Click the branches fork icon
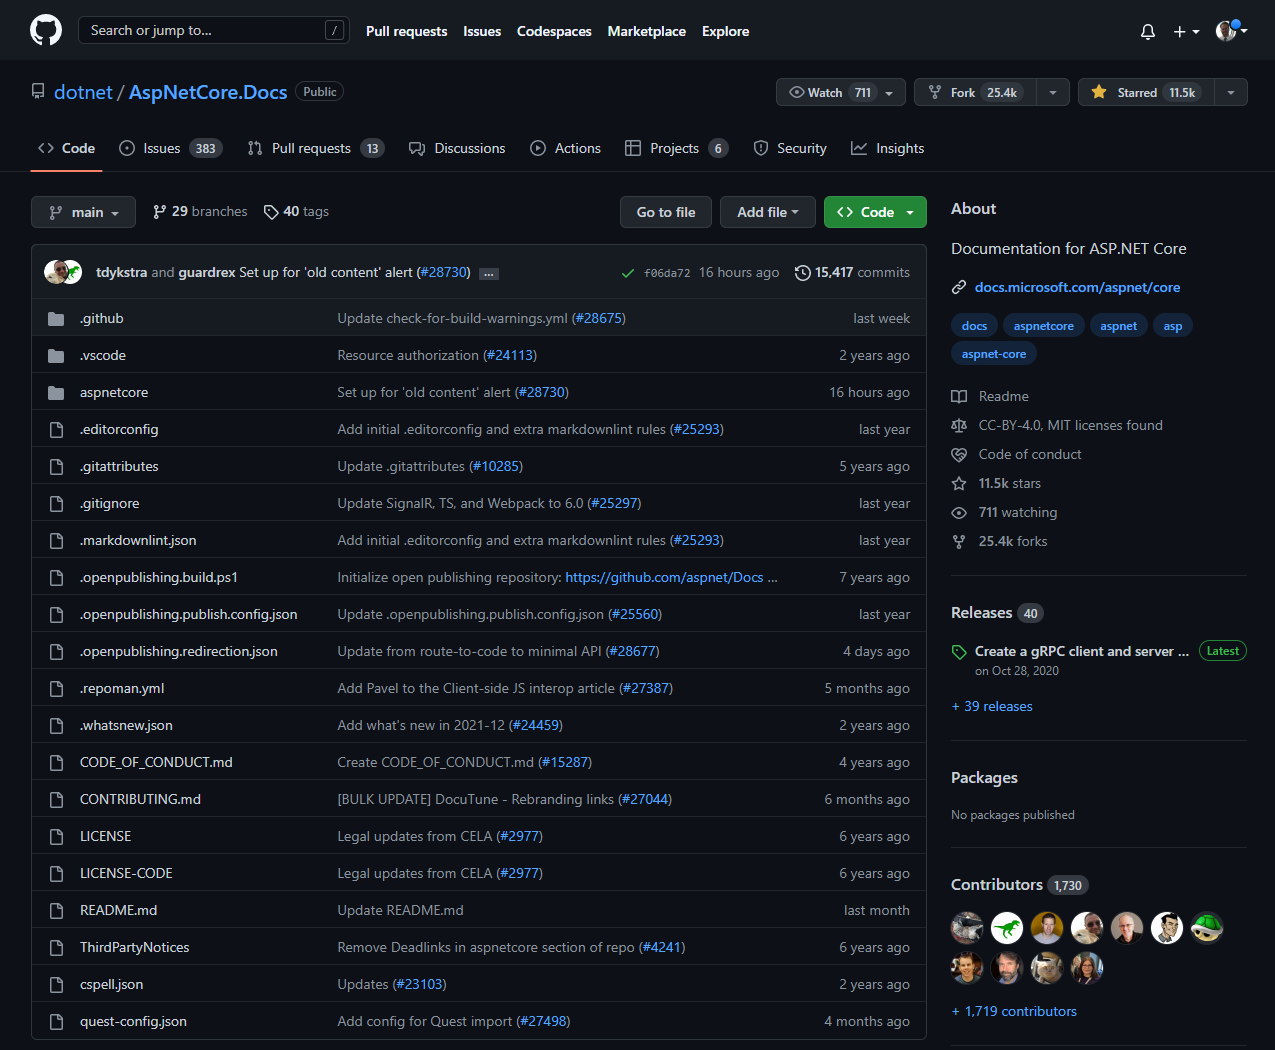Image resolution: width=1275 pixels, height=1050 pixels. coord(159,212)
